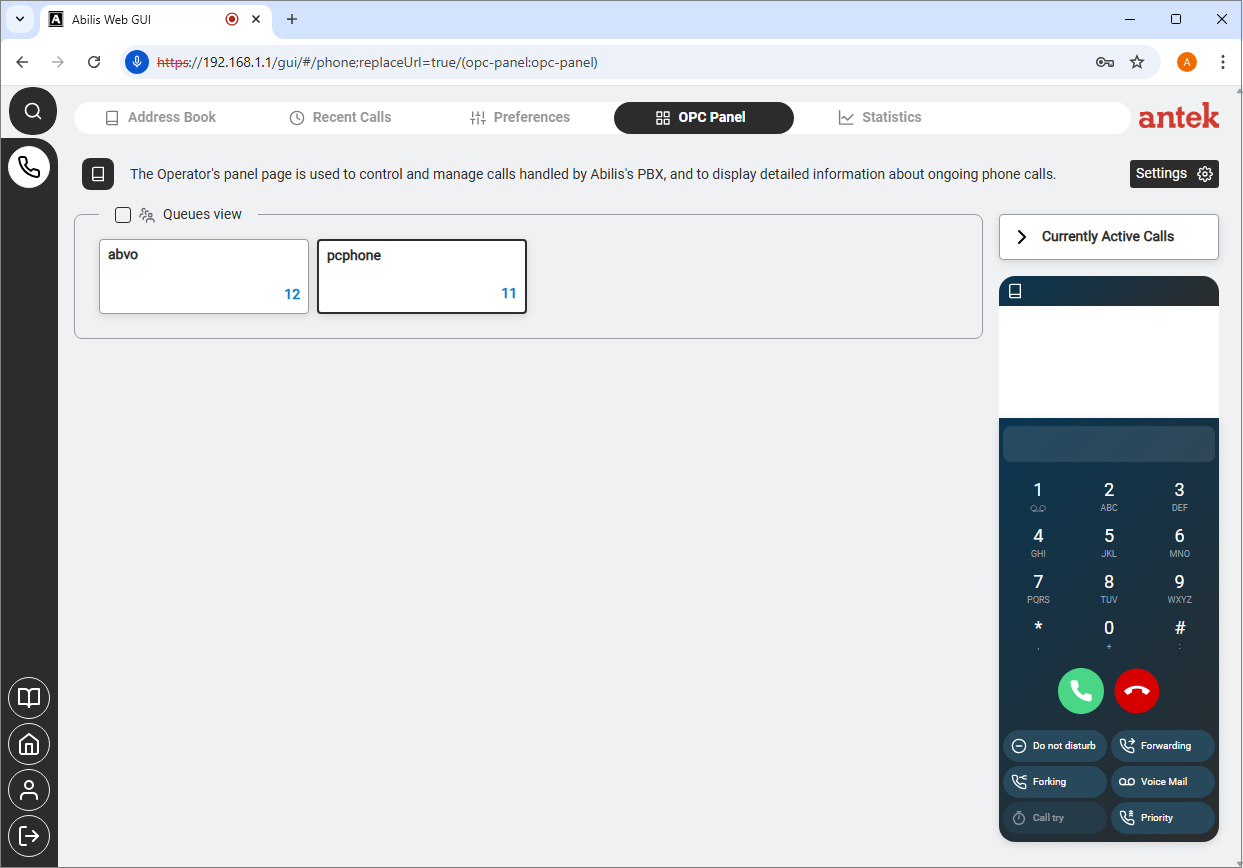Open the dialer's address book icon
Image resolution: width=1243 pixels, height=868 pixels.
1015,291
